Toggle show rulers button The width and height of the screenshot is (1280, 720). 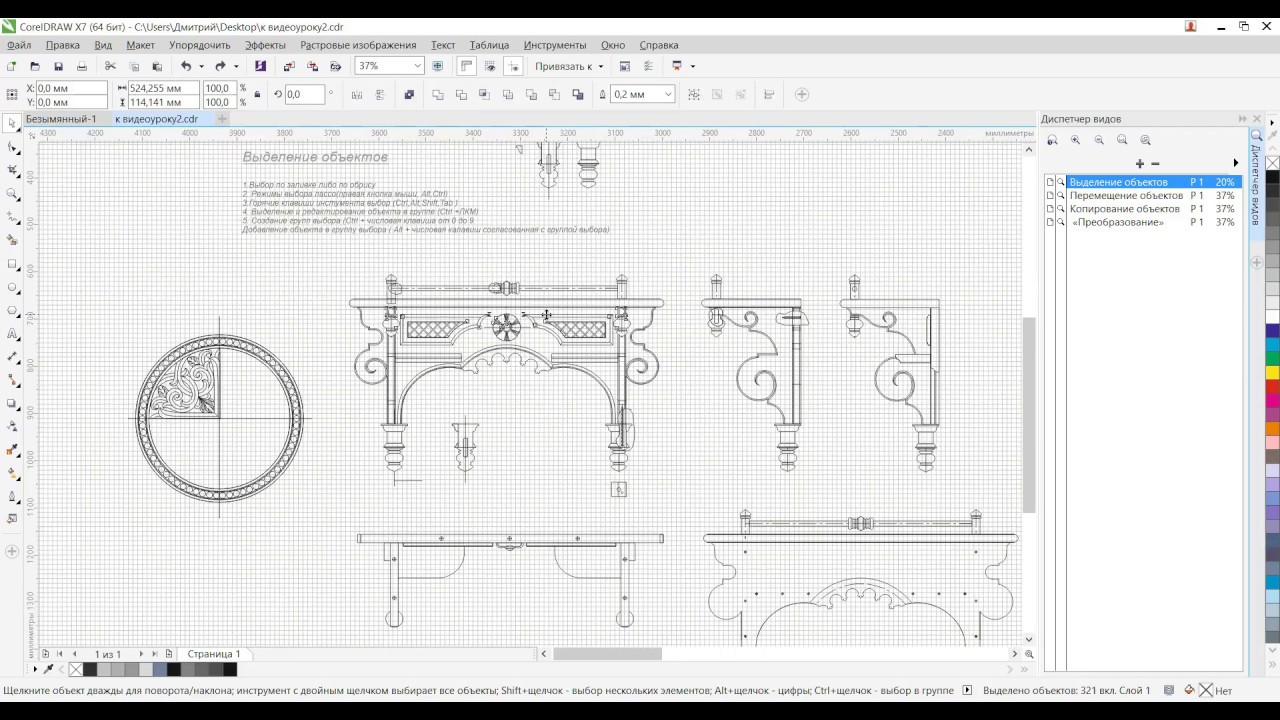(466, 66)
